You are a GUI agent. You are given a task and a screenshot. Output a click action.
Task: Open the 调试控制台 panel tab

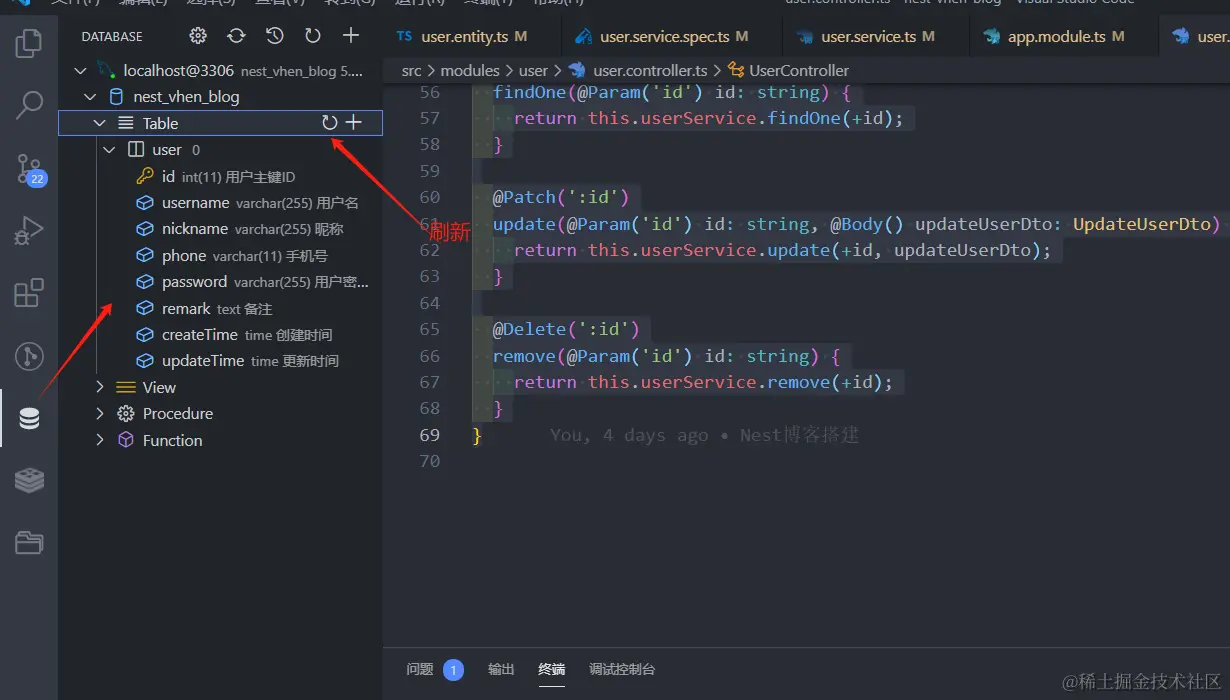pyautogui.click(x=622, y=670)
